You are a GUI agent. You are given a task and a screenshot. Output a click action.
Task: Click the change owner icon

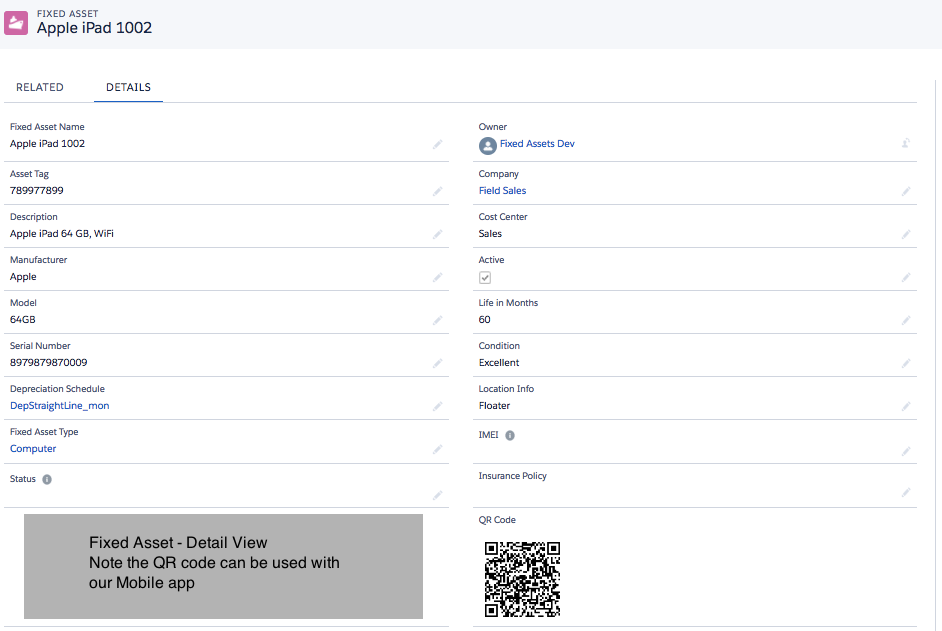click(x=905, y=144)
